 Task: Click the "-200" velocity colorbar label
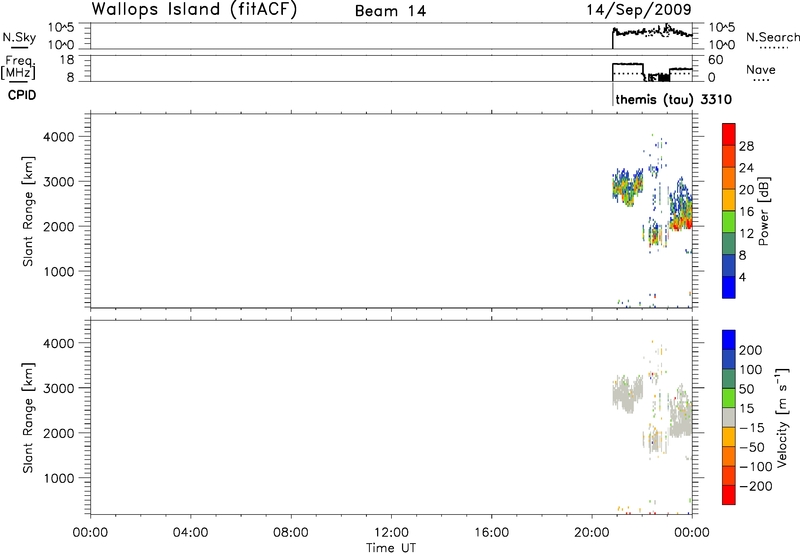click(756, 486)
